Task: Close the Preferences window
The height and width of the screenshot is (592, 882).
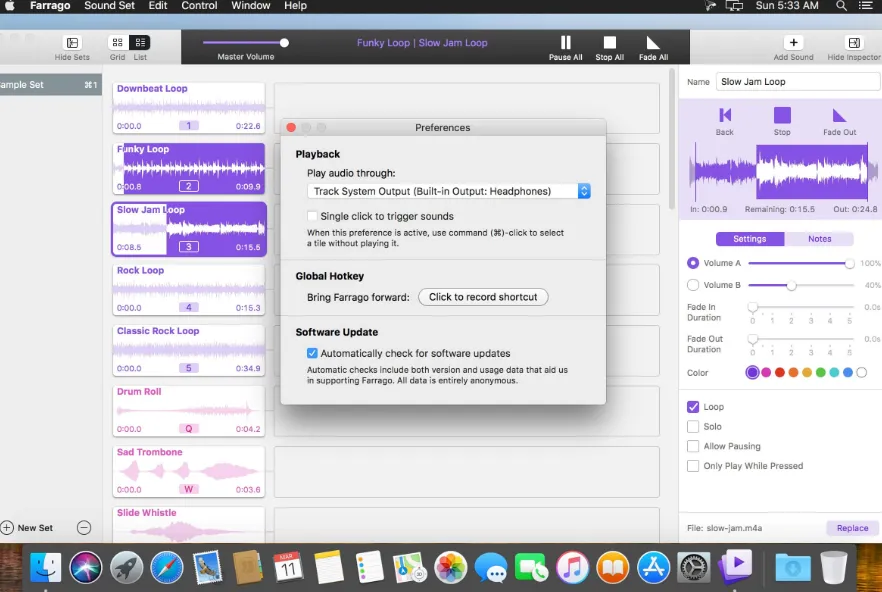Action: 291,127
